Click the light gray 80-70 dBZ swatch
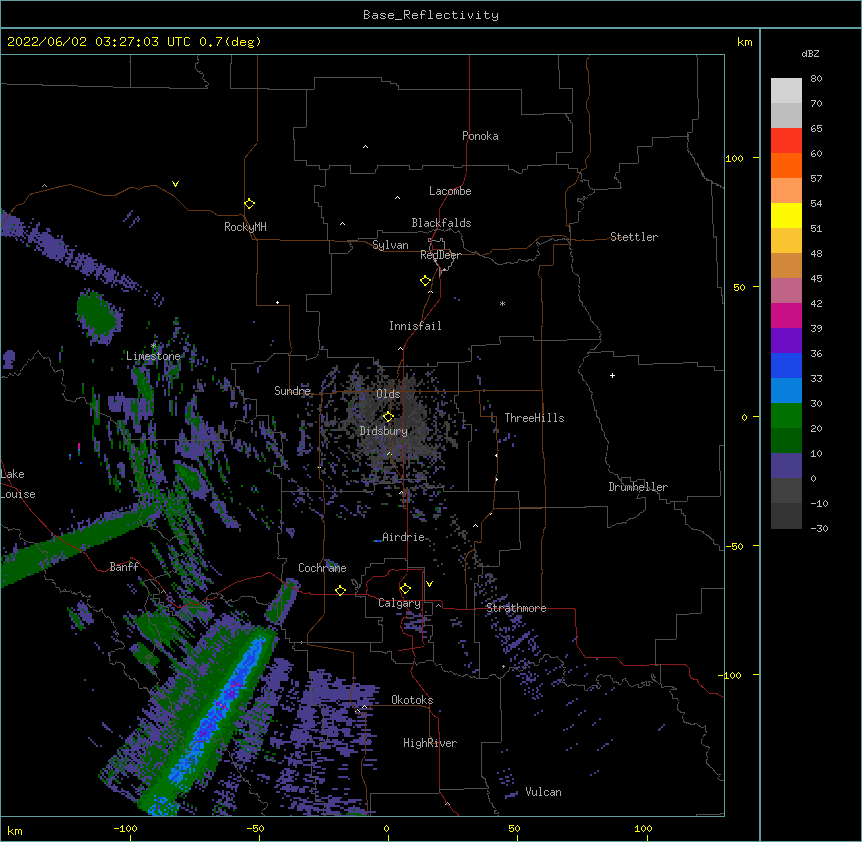This screenshot has width=862, height=842. click(786, 91)
